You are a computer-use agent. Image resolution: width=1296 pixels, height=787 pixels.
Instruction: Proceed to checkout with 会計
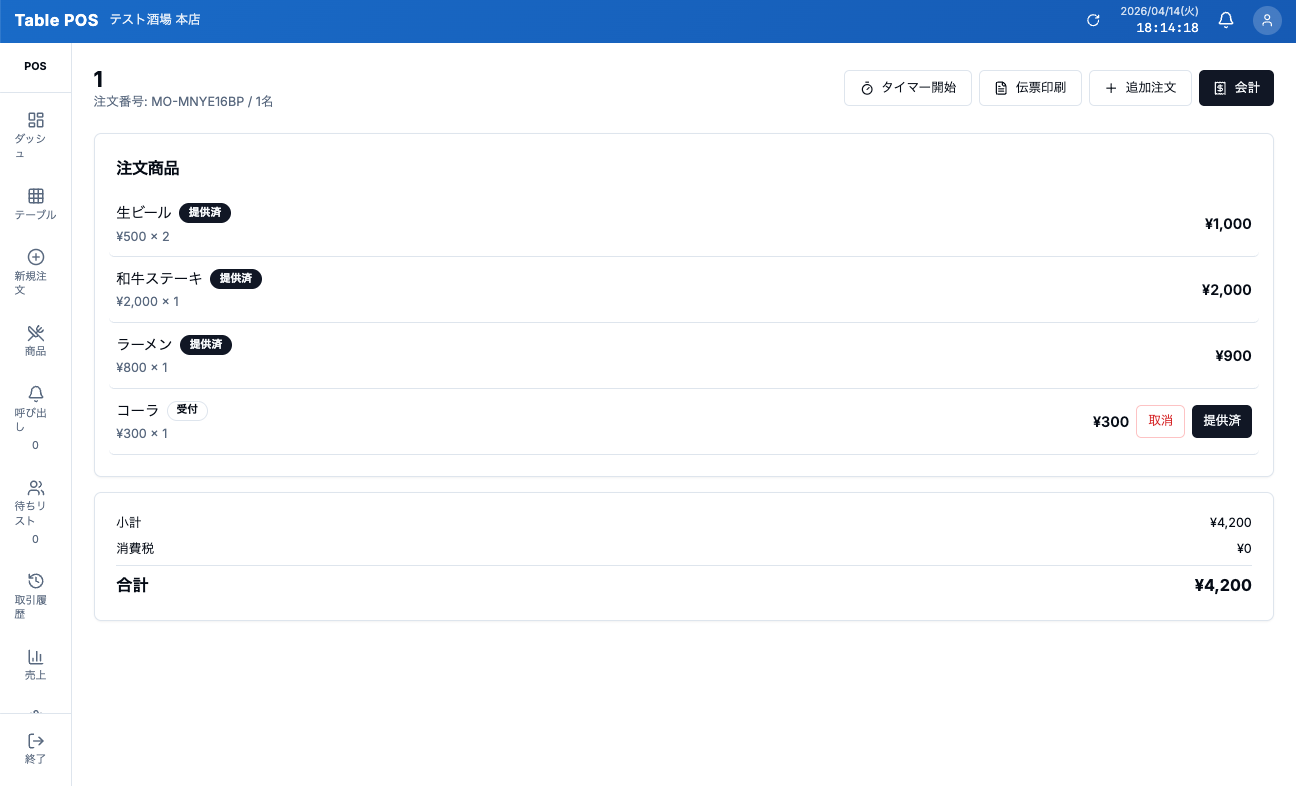tap(1236, 88)
